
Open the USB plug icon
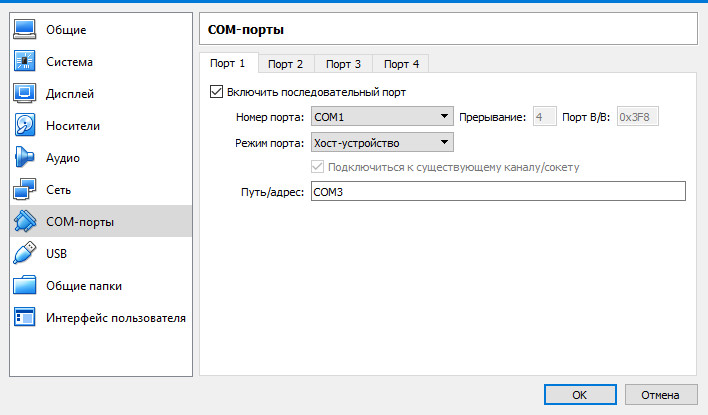[26, 254]
